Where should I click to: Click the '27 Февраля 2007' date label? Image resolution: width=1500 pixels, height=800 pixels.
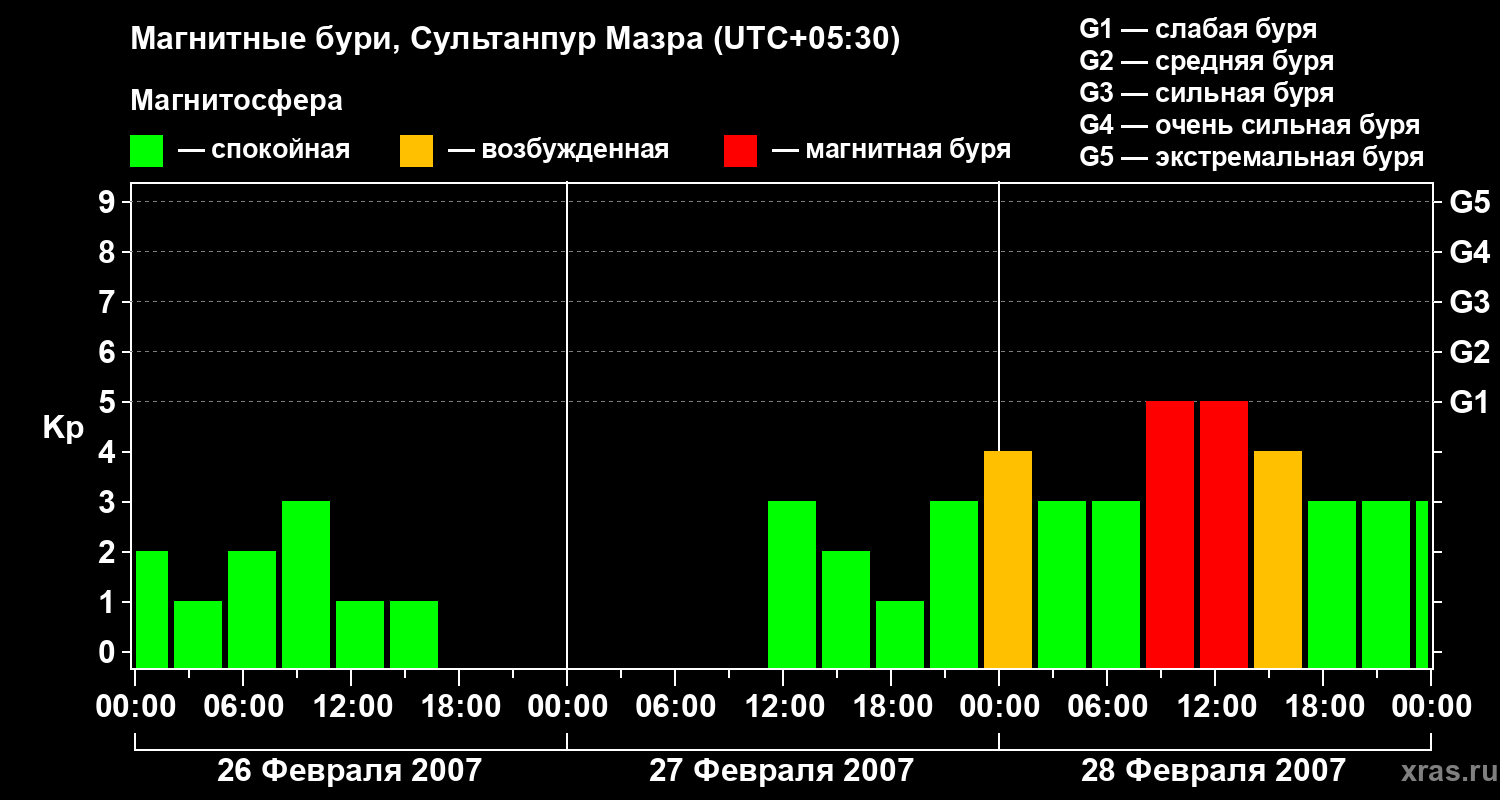[781, 771]
